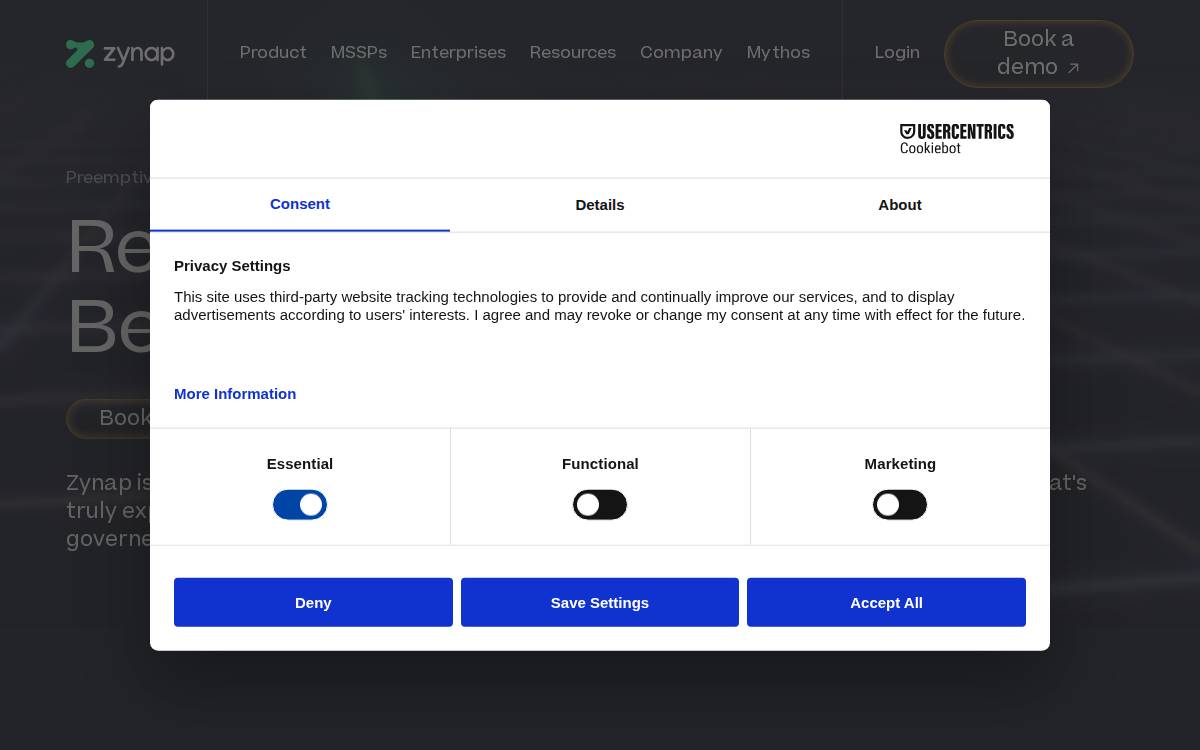
Task: Enable the Functional cookies switch
Action: (600, 505)
